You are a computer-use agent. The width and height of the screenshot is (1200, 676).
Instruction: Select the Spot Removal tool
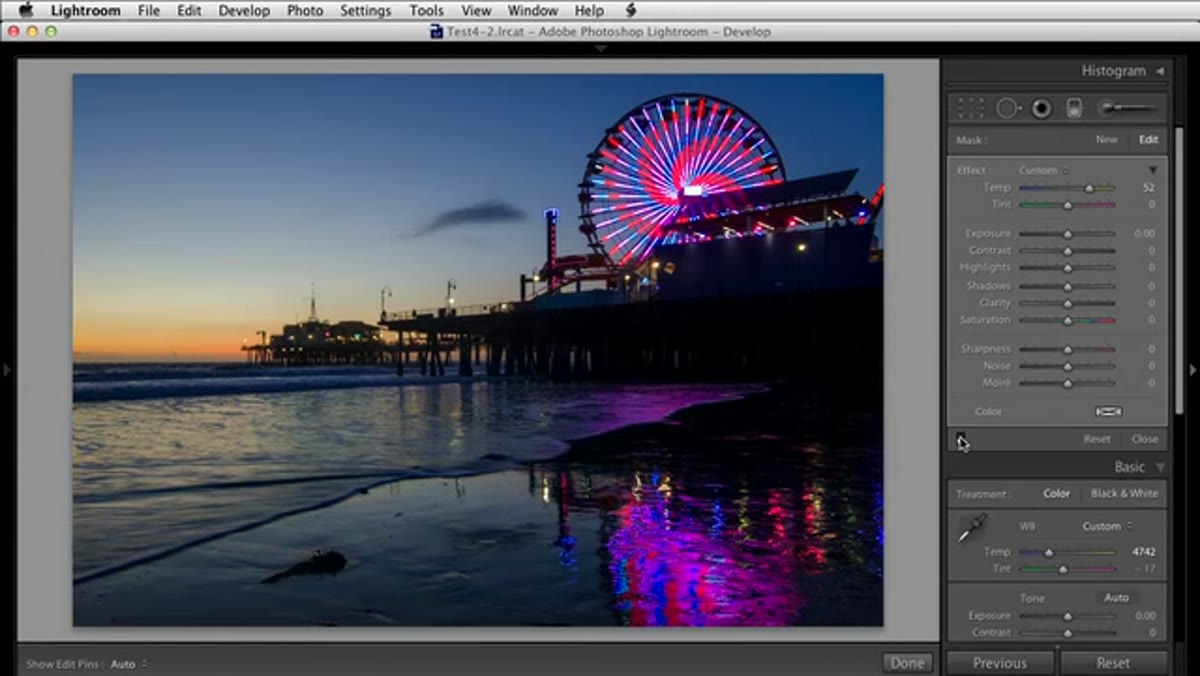(x=1007, y=108)
